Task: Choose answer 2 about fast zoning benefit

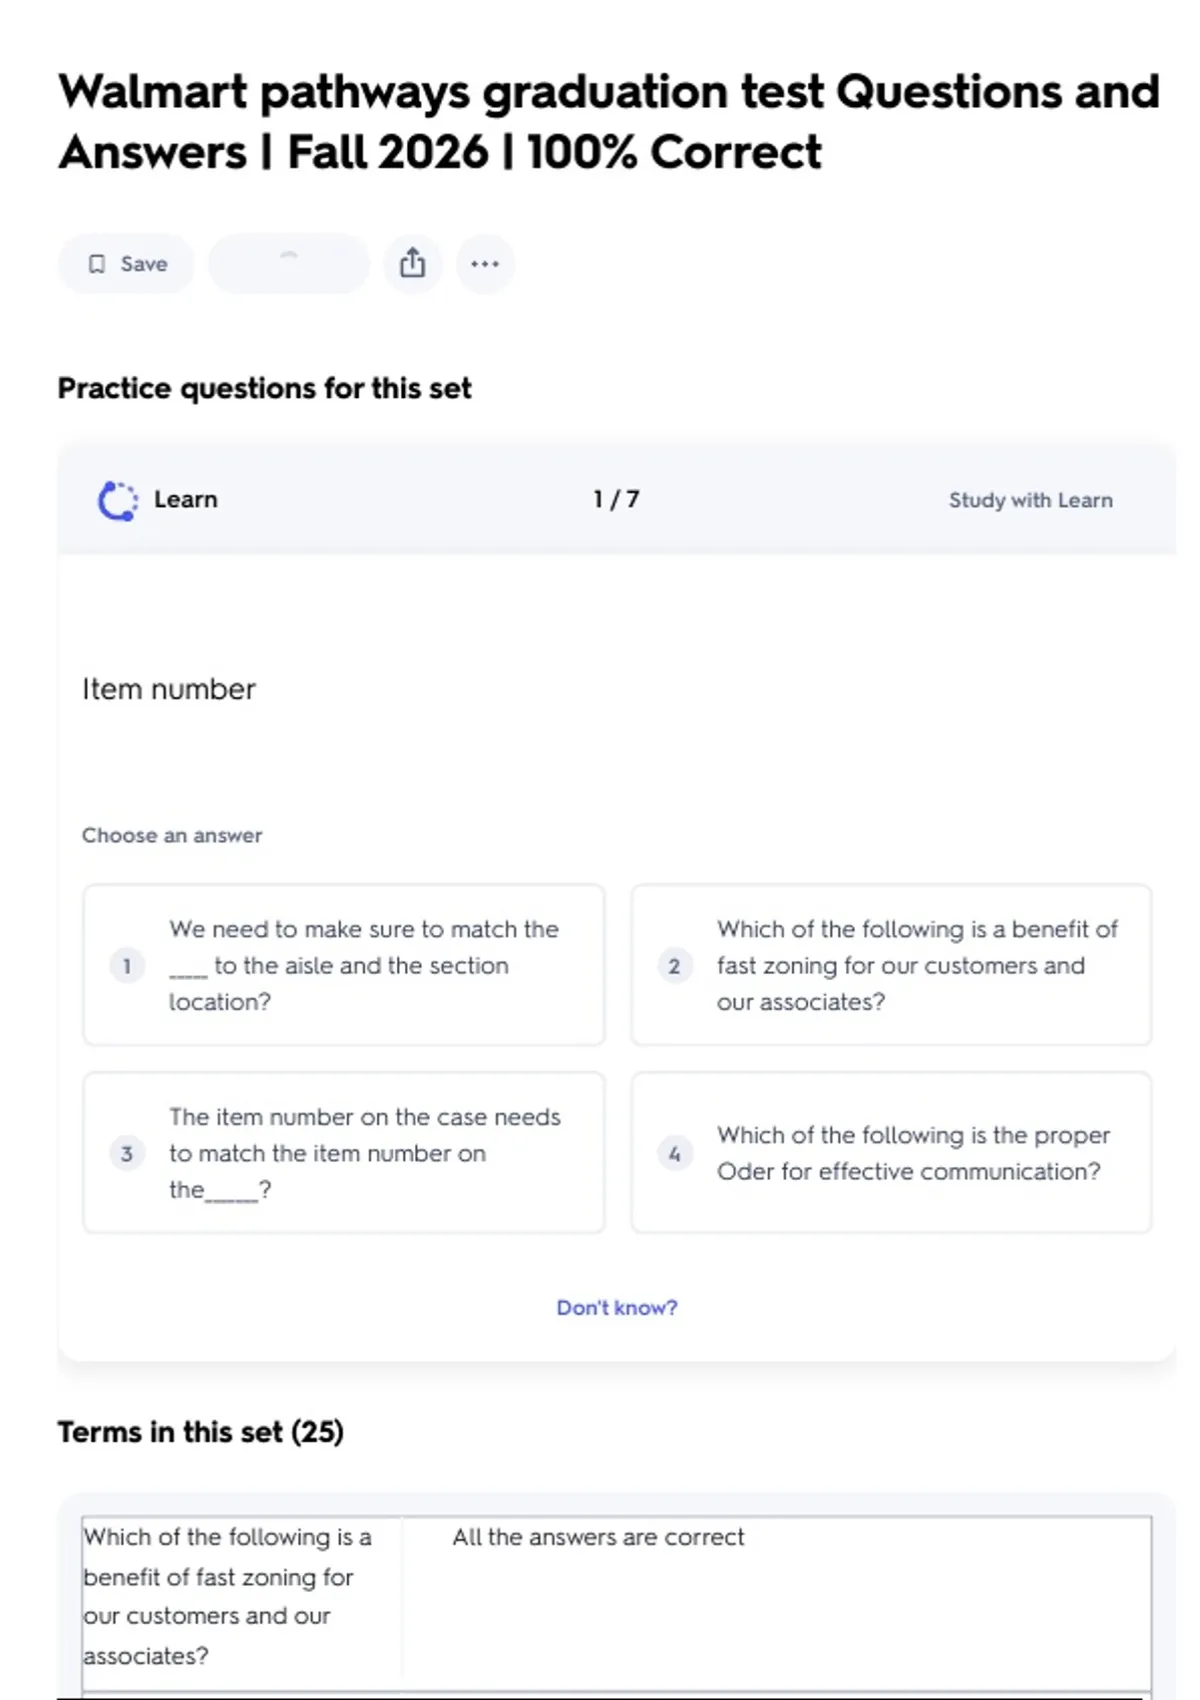Action: pyautogui.click(x=891, y=965)
